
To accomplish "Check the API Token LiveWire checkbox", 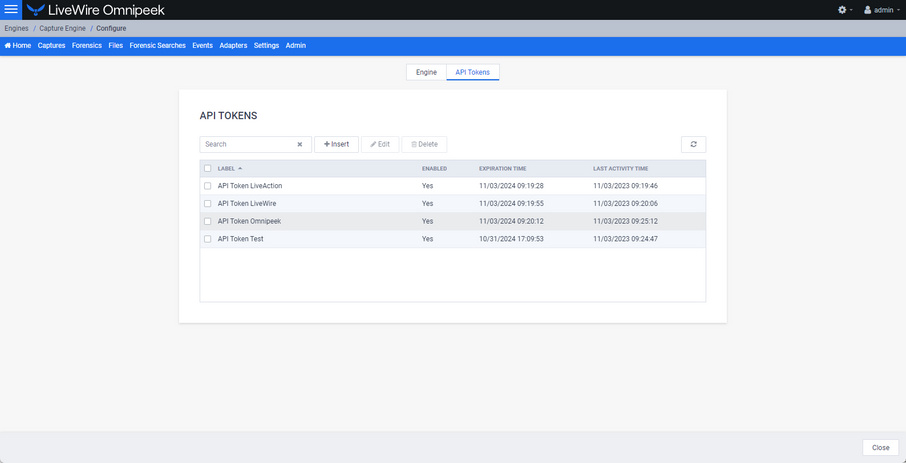I will pos(207,203).
